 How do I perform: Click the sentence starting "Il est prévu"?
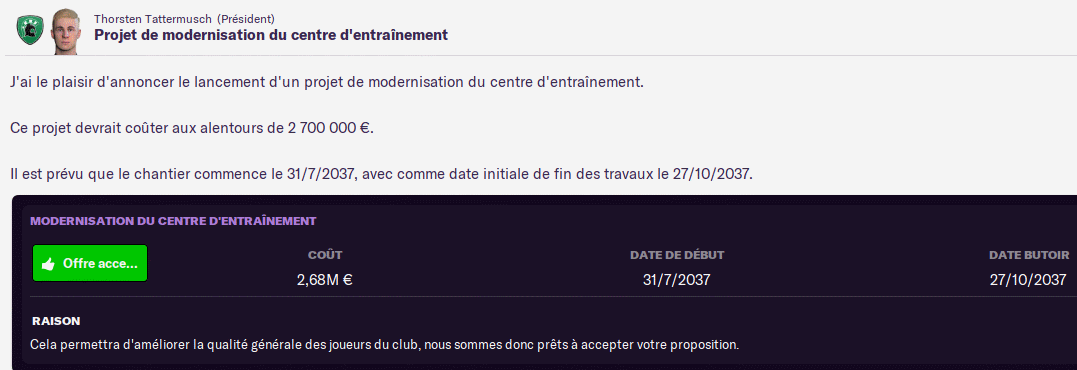point(382,174)
